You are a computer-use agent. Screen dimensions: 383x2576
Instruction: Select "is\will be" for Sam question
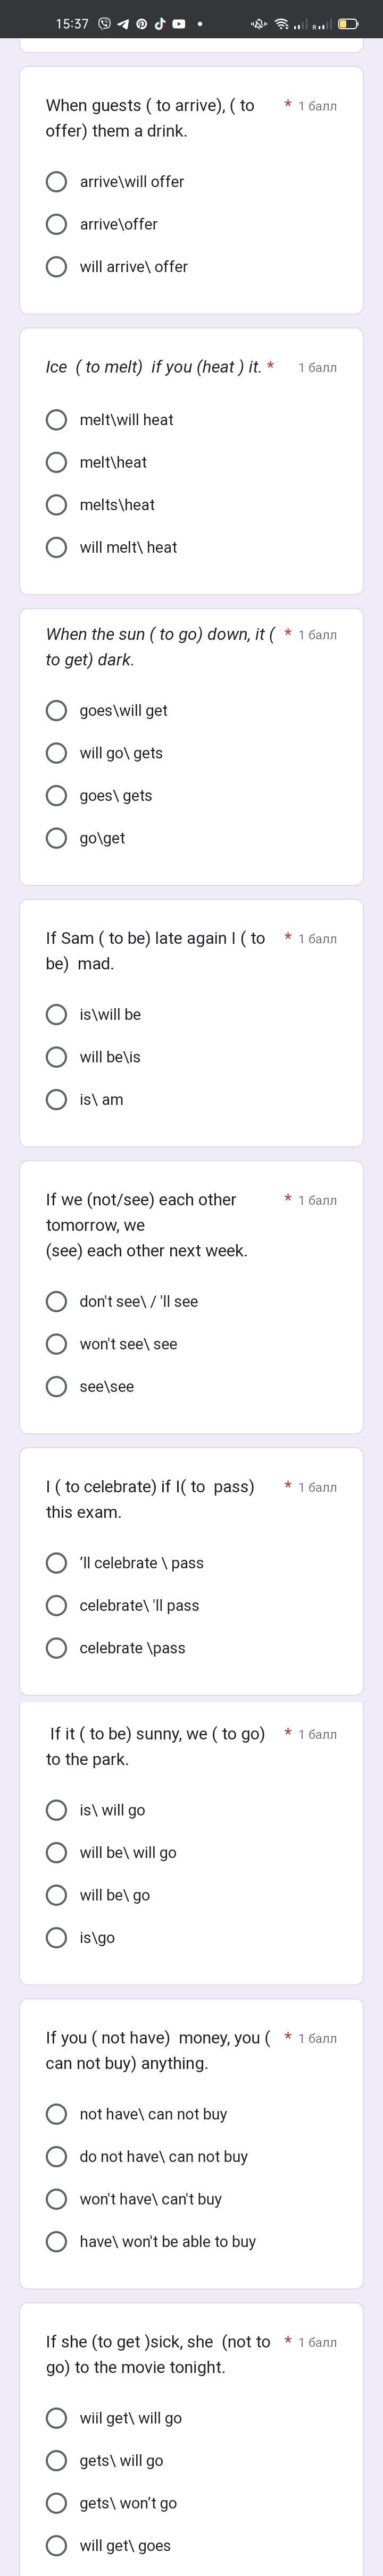[x=57, y=1015]
